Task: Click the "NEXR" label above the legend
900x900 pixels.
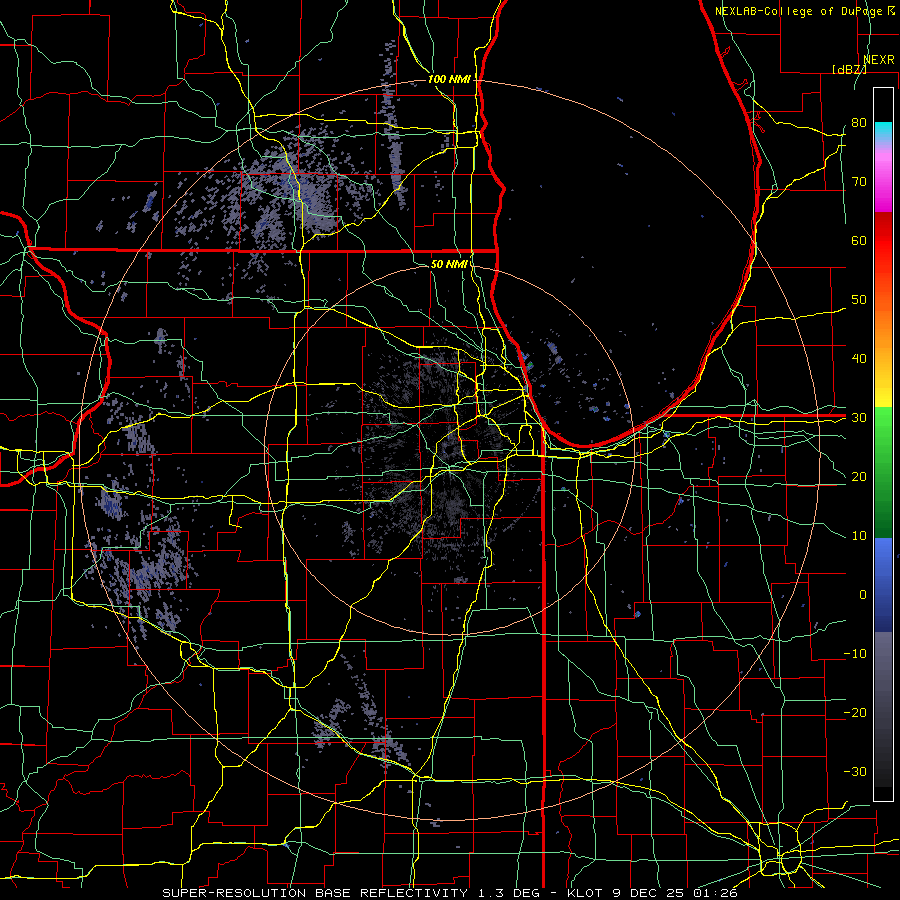Action: [878, 59]
